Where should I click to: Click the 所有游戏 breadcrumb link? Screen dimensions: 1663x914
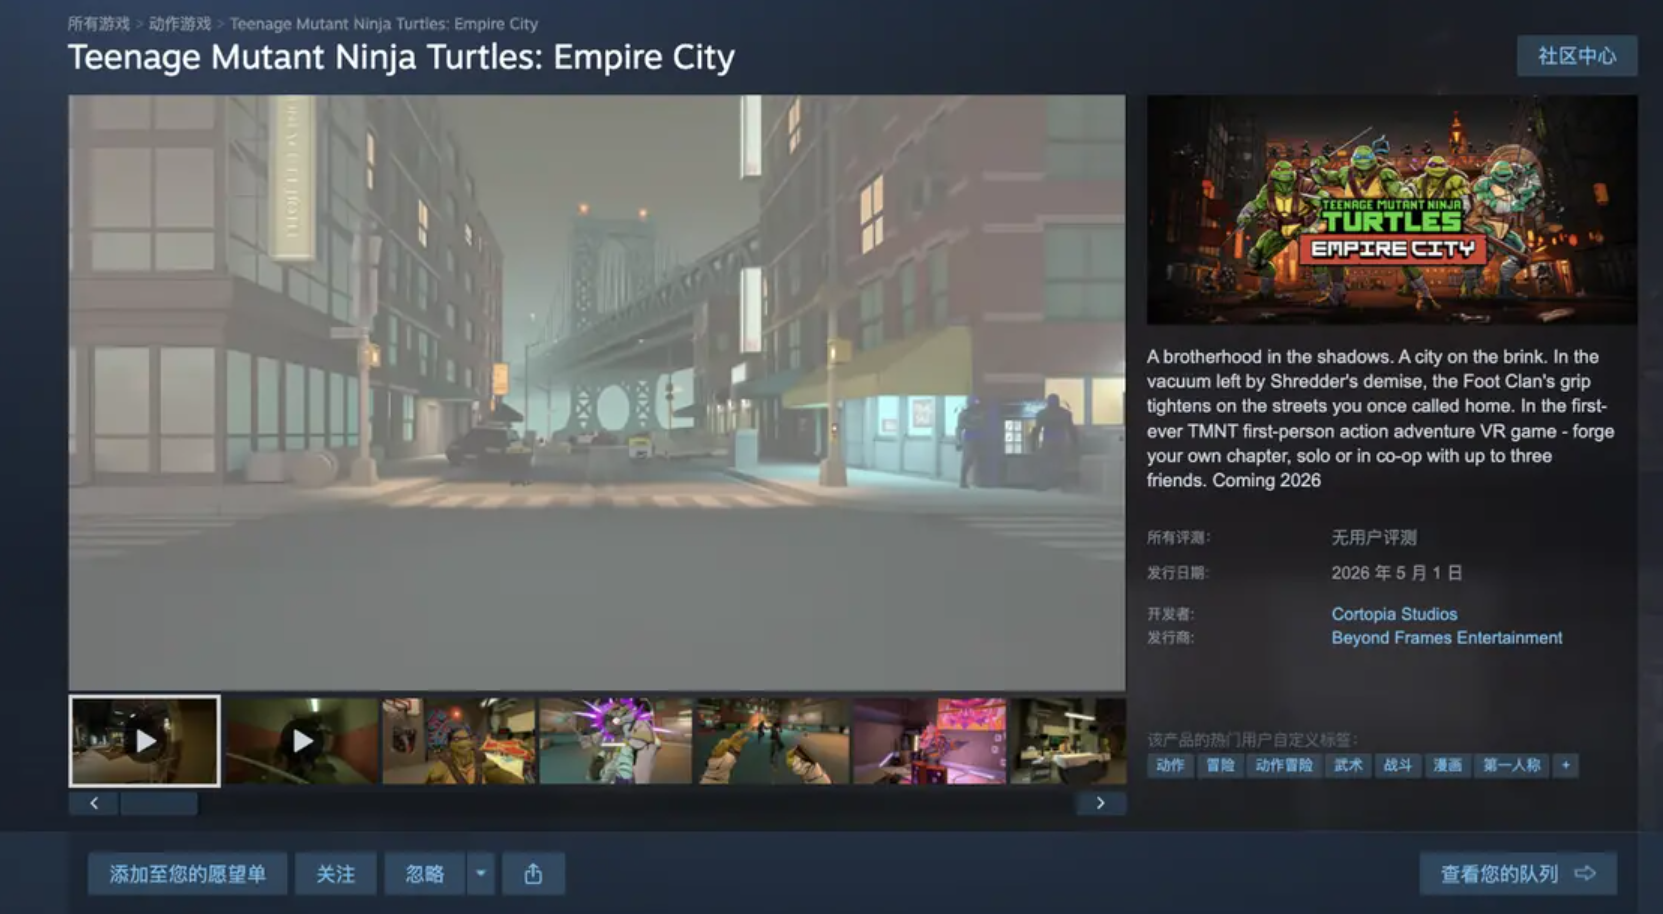click(98, 23)
